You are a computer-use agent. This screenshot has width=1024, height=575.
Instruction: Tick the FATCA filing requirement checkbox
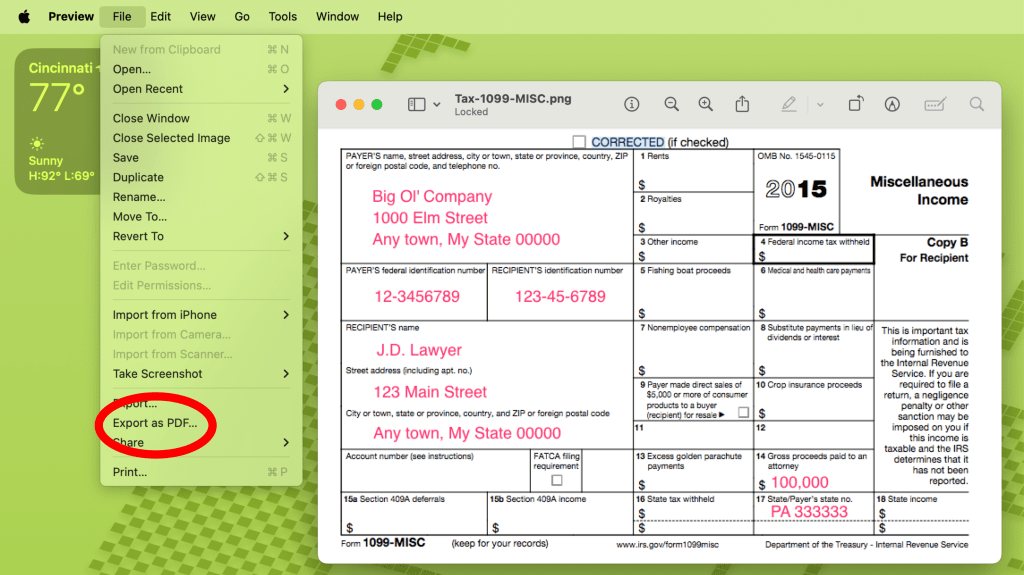point(556,480)
